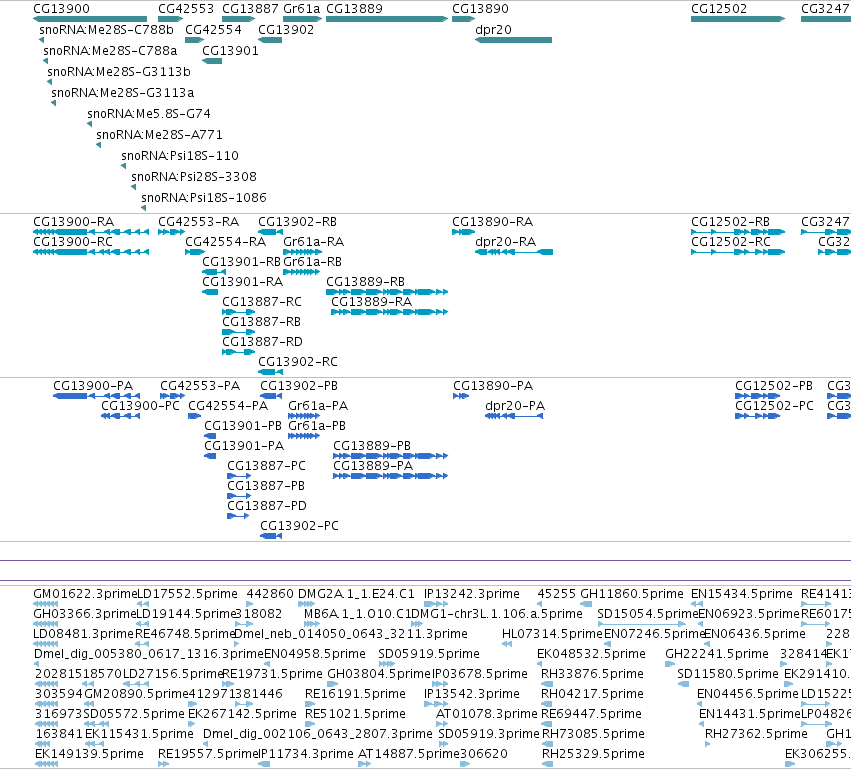Select the CG12502-PB protein label
The width and height of the screenshot is (851, 769).
click(x=774, y=386)
